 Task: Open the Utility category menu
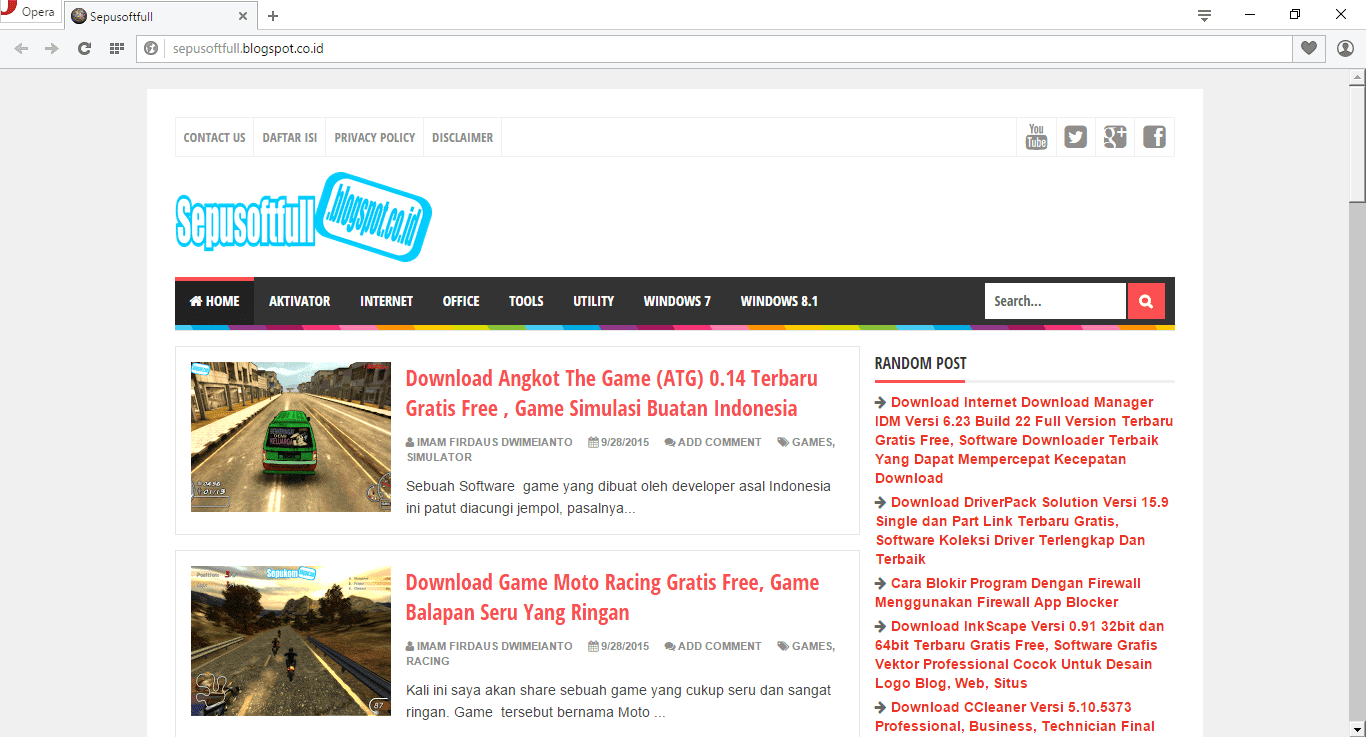pos(593,301)
